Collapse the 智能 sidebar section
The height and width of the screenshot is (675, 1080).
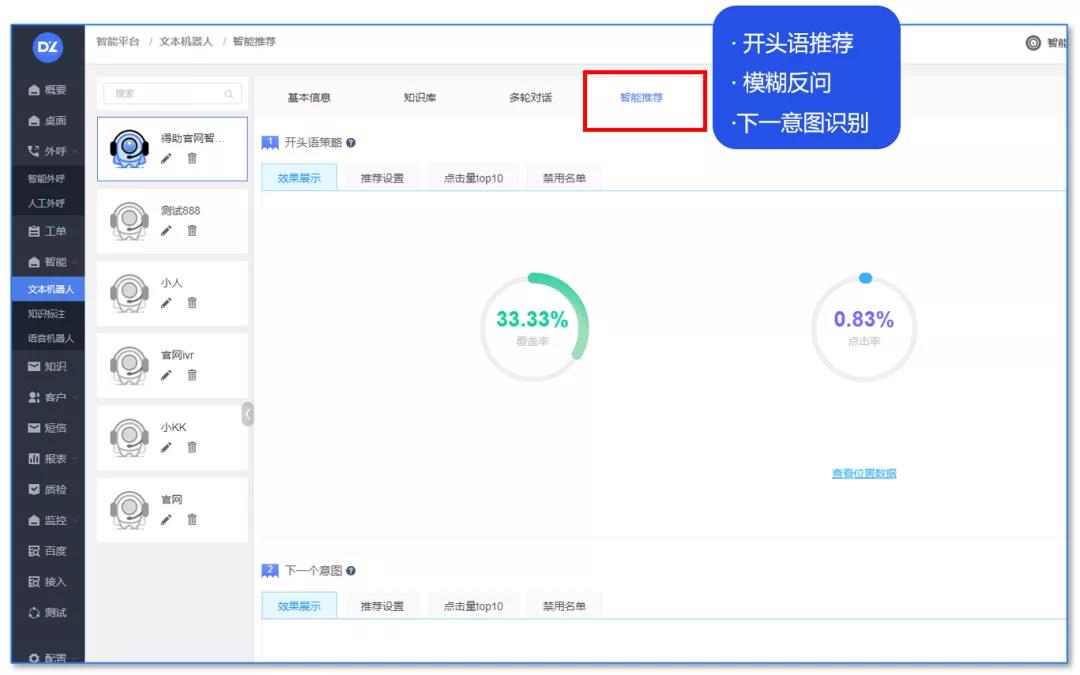coord(48,262)
